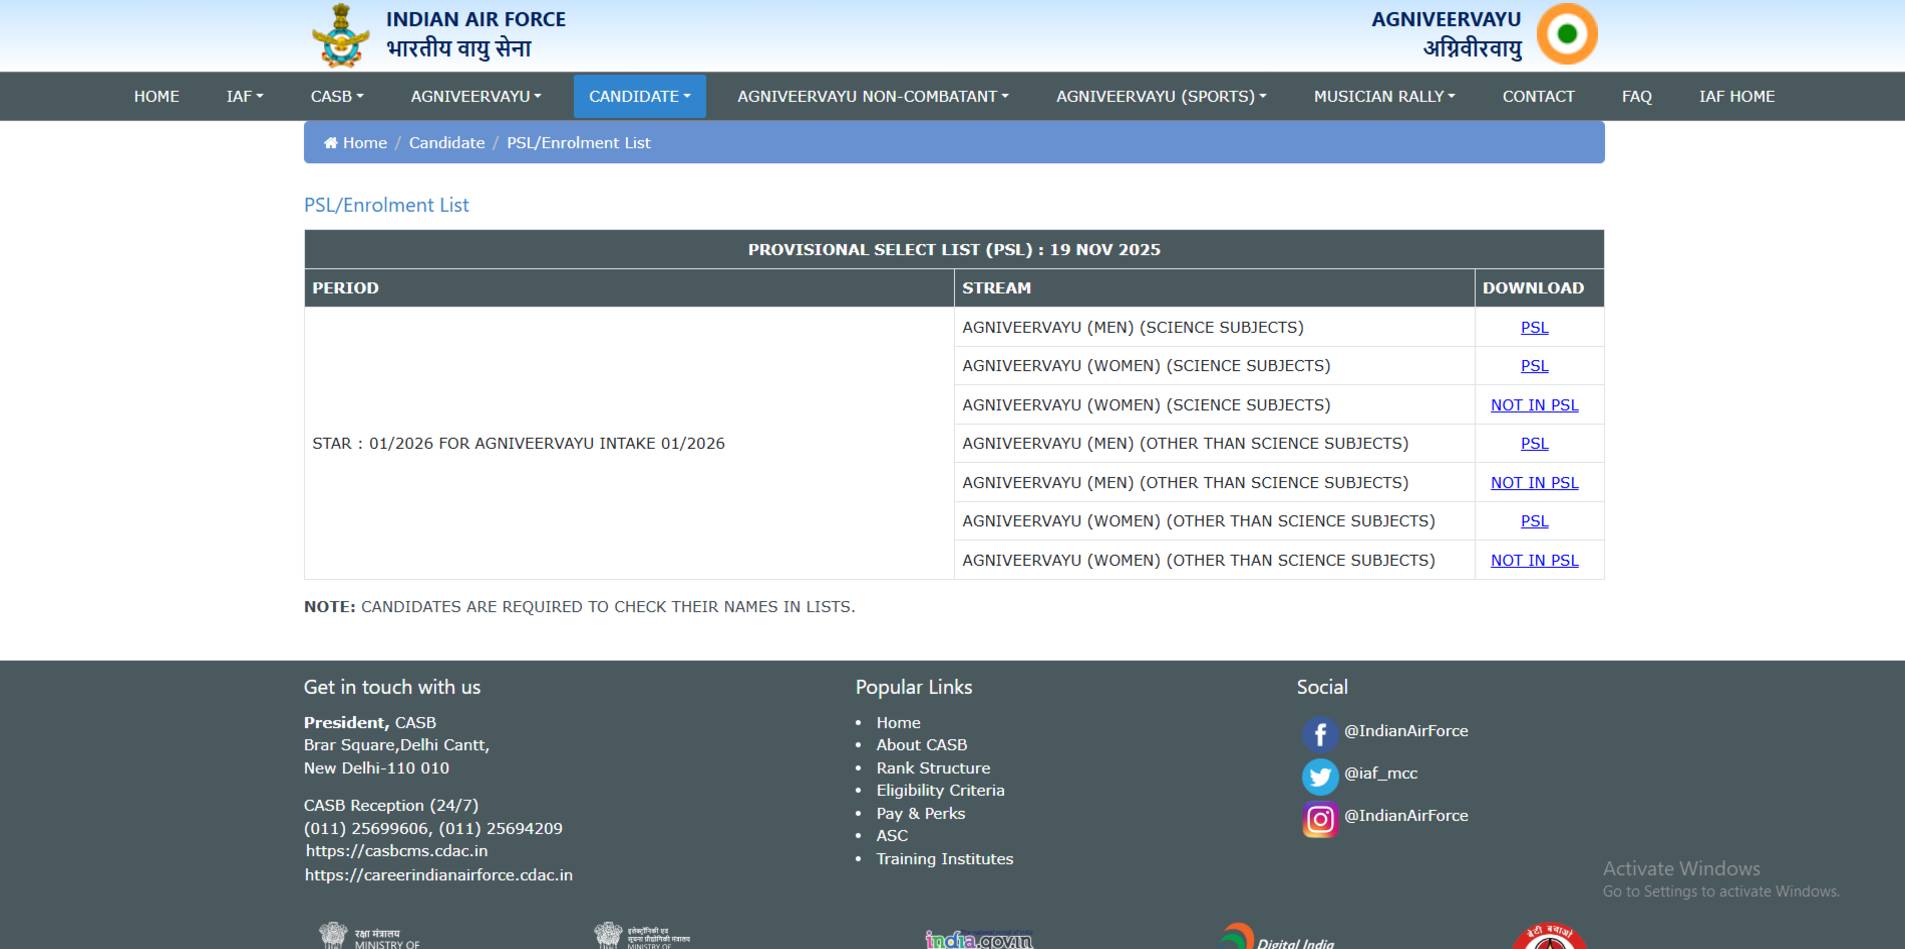Click the Agniveervayu logo at top right
The width and height of the screenshot is (1905, 949).
[x=1566, y=33]
